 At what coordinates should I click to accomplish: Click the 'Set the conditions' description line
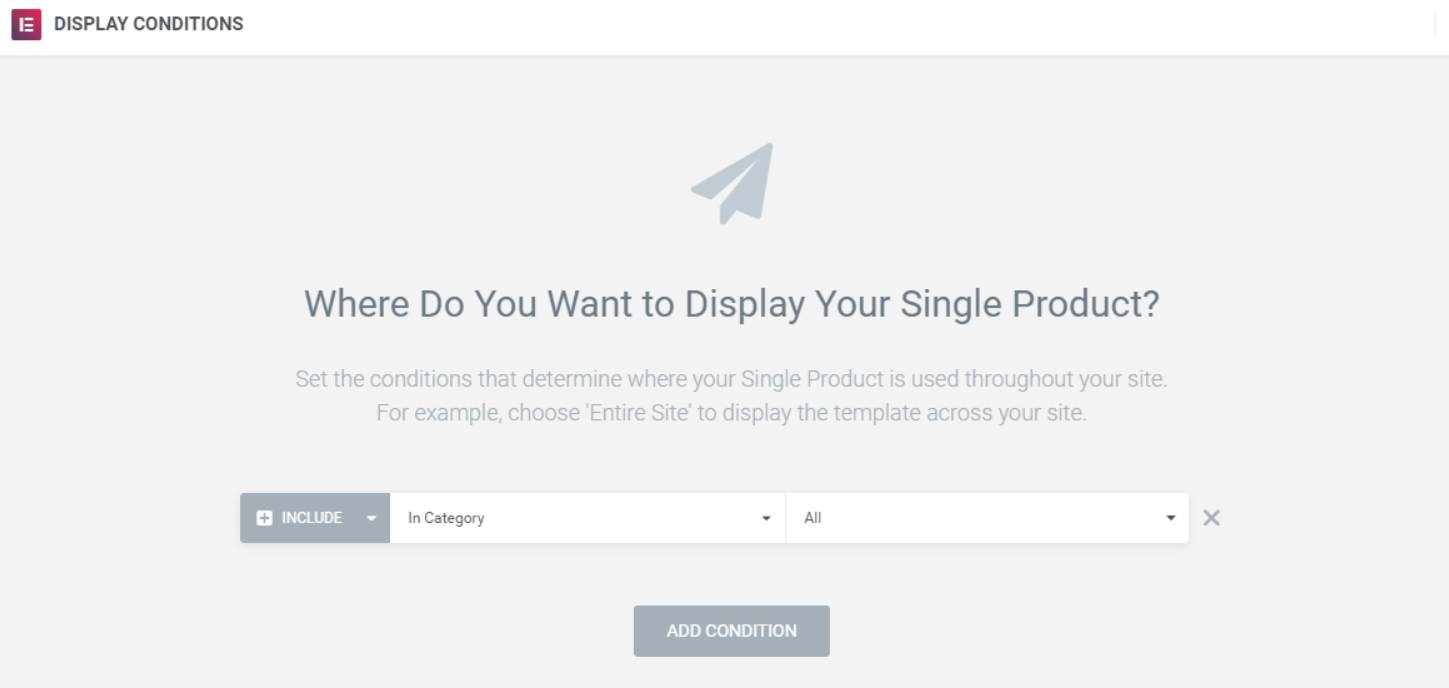coord(732,380)
